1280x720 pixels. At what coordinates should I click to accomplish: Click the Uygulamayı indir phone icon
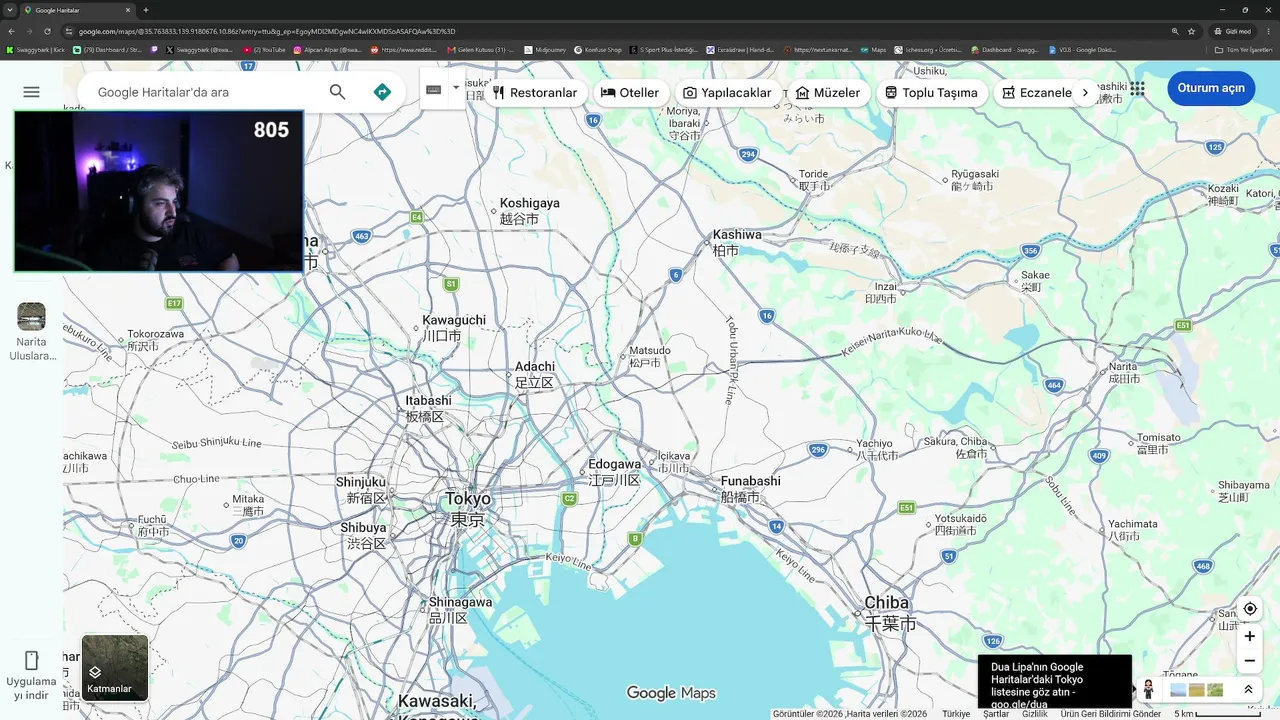(x=31, y=660)
